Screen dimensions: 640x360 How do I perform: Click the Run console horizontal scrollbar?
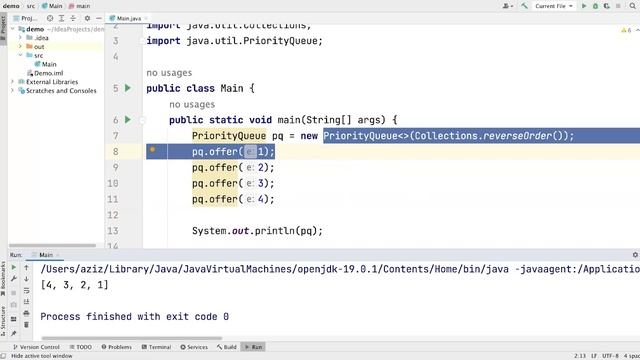132,338
